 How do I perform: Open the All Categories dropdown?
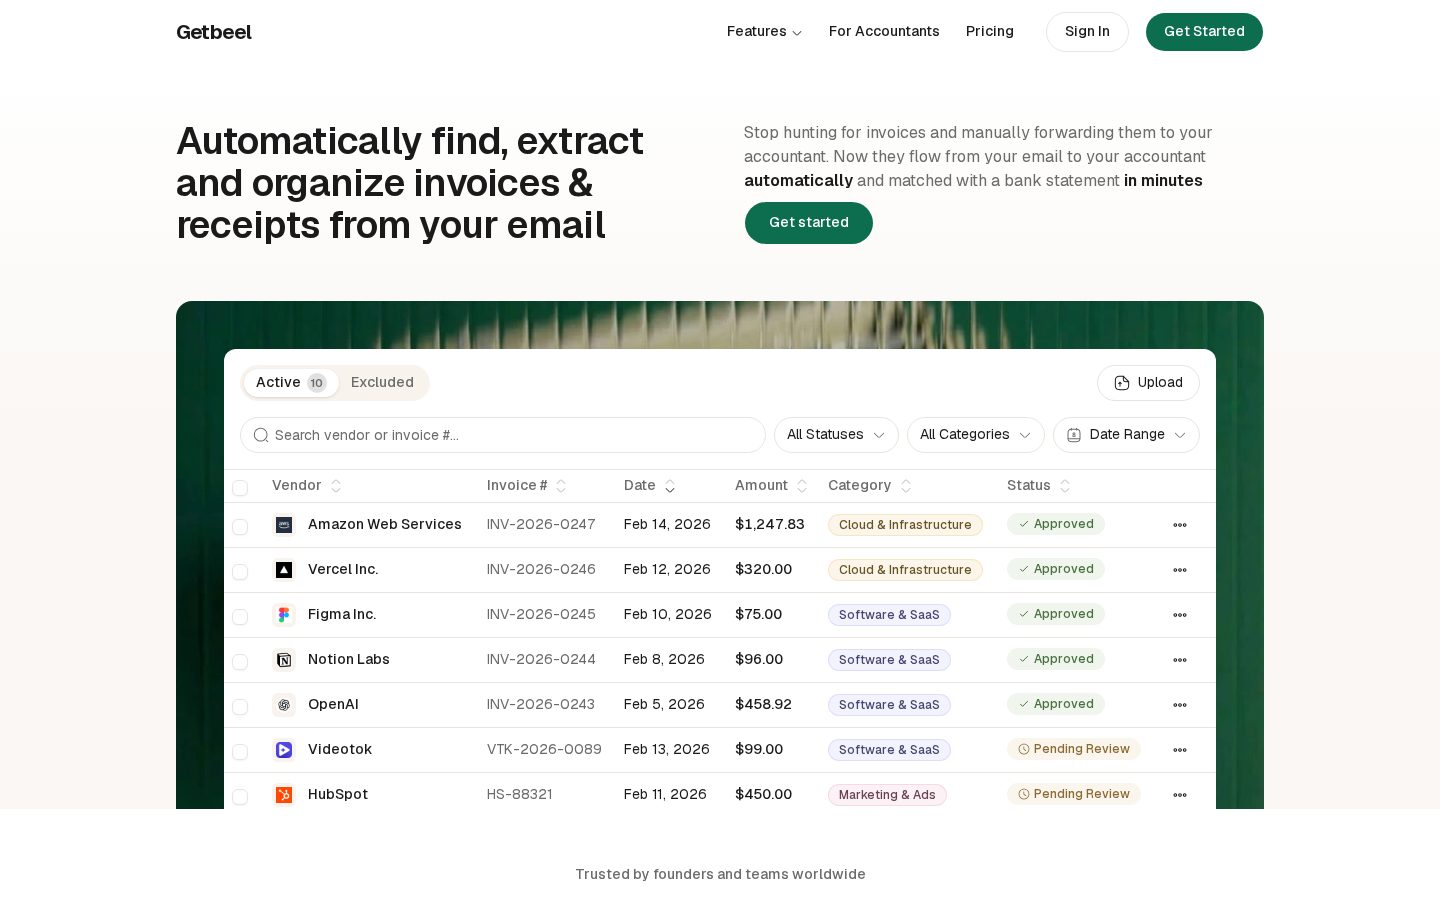(976, 435)
